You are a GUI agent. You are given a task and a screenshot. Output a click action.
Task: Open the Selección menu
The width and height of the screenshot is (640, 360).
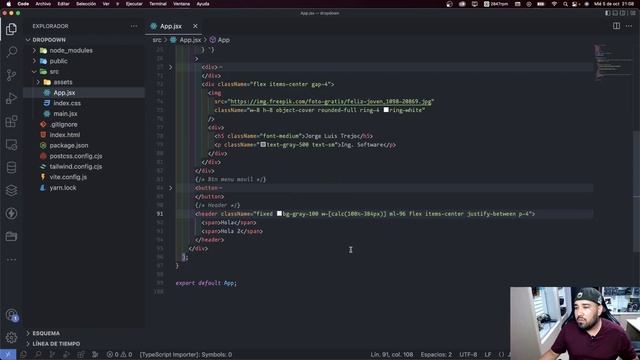[x=86, y=4]
